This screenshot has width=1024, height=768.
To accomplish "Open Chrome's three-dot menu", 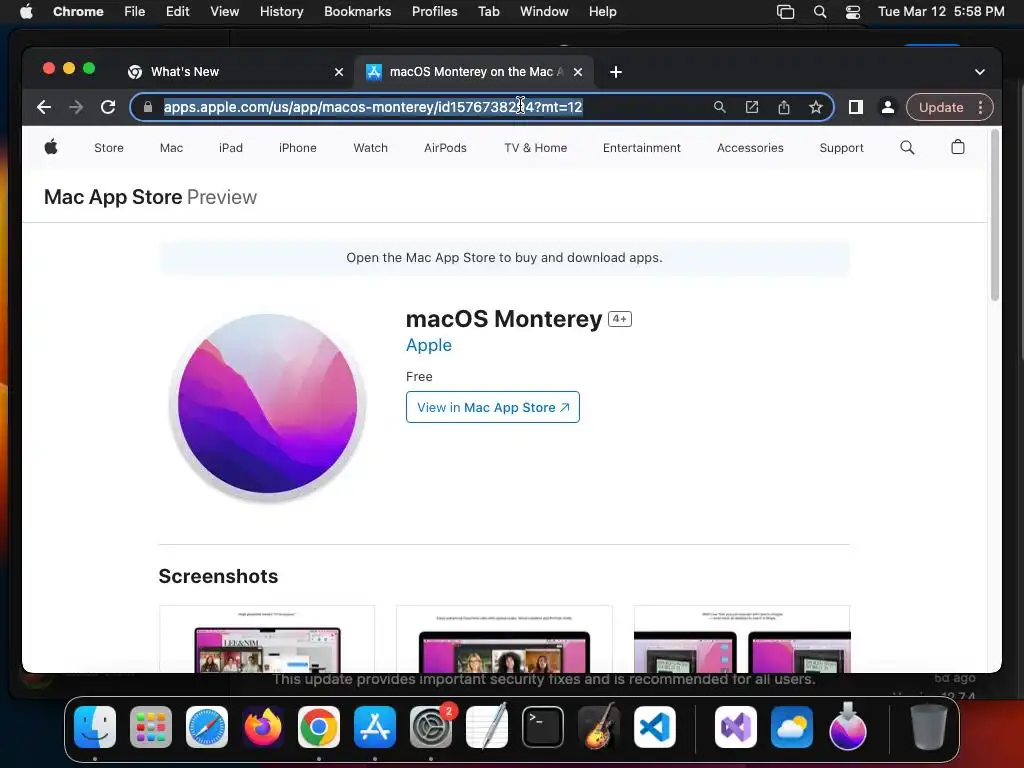I will click(x=980, y=107).
